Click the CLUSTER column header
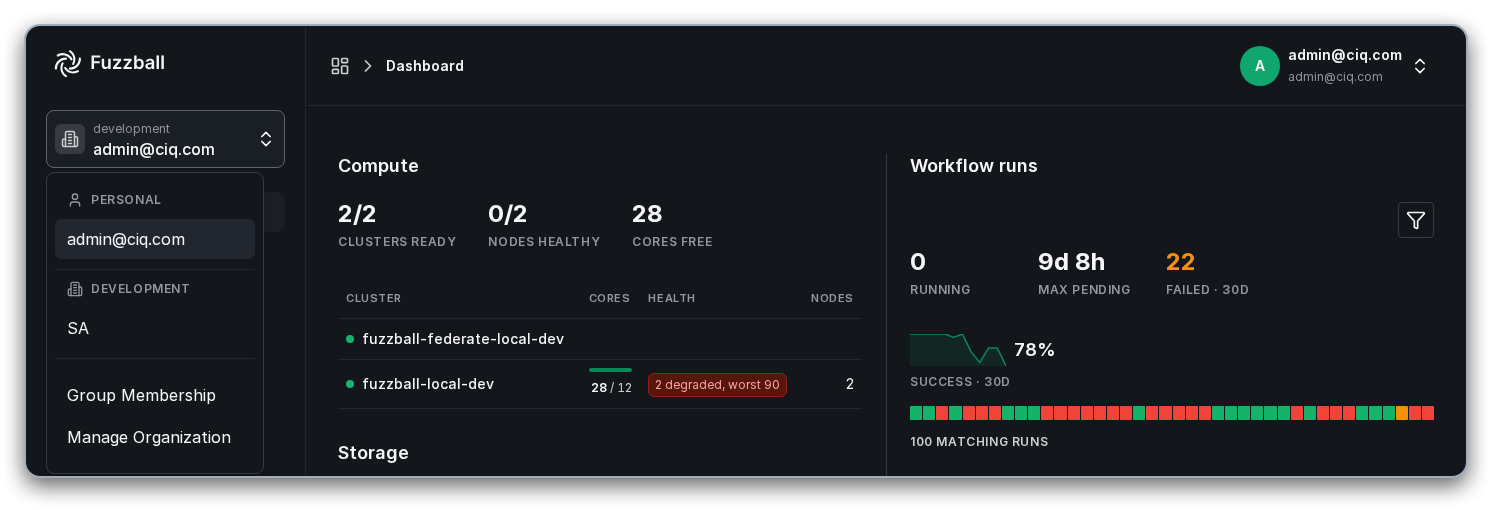The height and width of the screenshot is (510, 1492). [373, 298]
